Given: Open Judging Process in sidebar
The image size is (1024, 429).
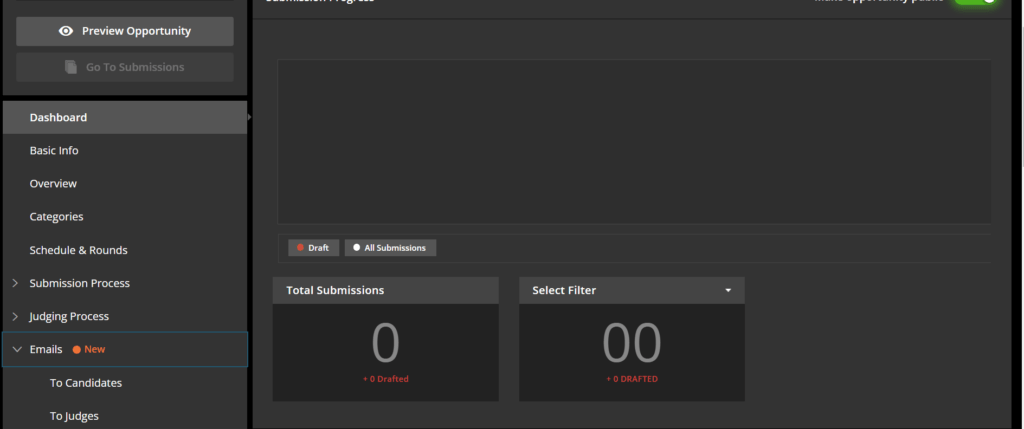Looking at the screenshot, I should [x=125, y=317].
